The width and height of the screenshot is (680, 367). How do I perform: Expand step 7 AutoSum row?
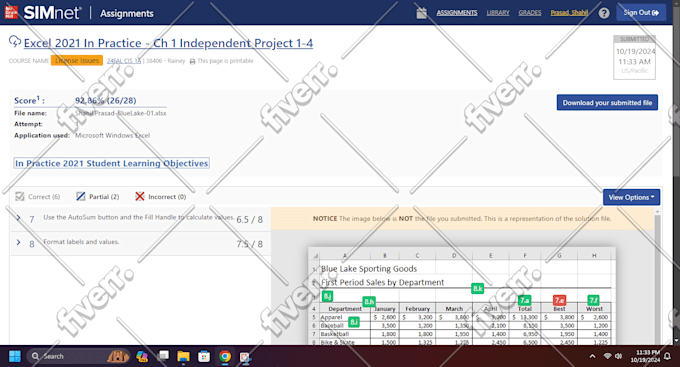pyautogui.click(x=18, y=218)
